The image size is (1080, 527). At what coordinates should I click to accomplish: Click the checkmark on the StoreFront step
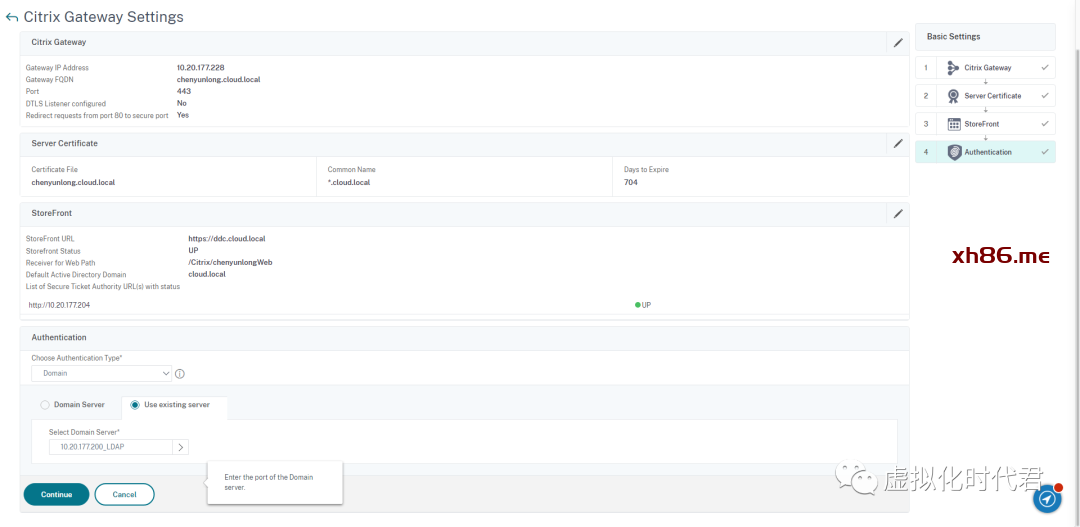tap(1045, 124)
